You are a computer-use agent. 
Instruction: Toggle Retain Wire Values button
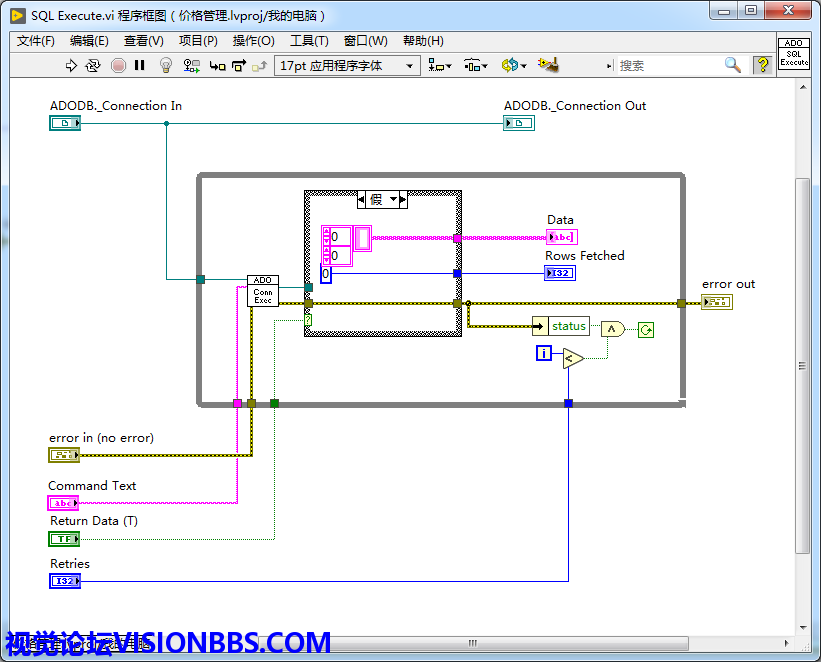[x=190, y=65]
